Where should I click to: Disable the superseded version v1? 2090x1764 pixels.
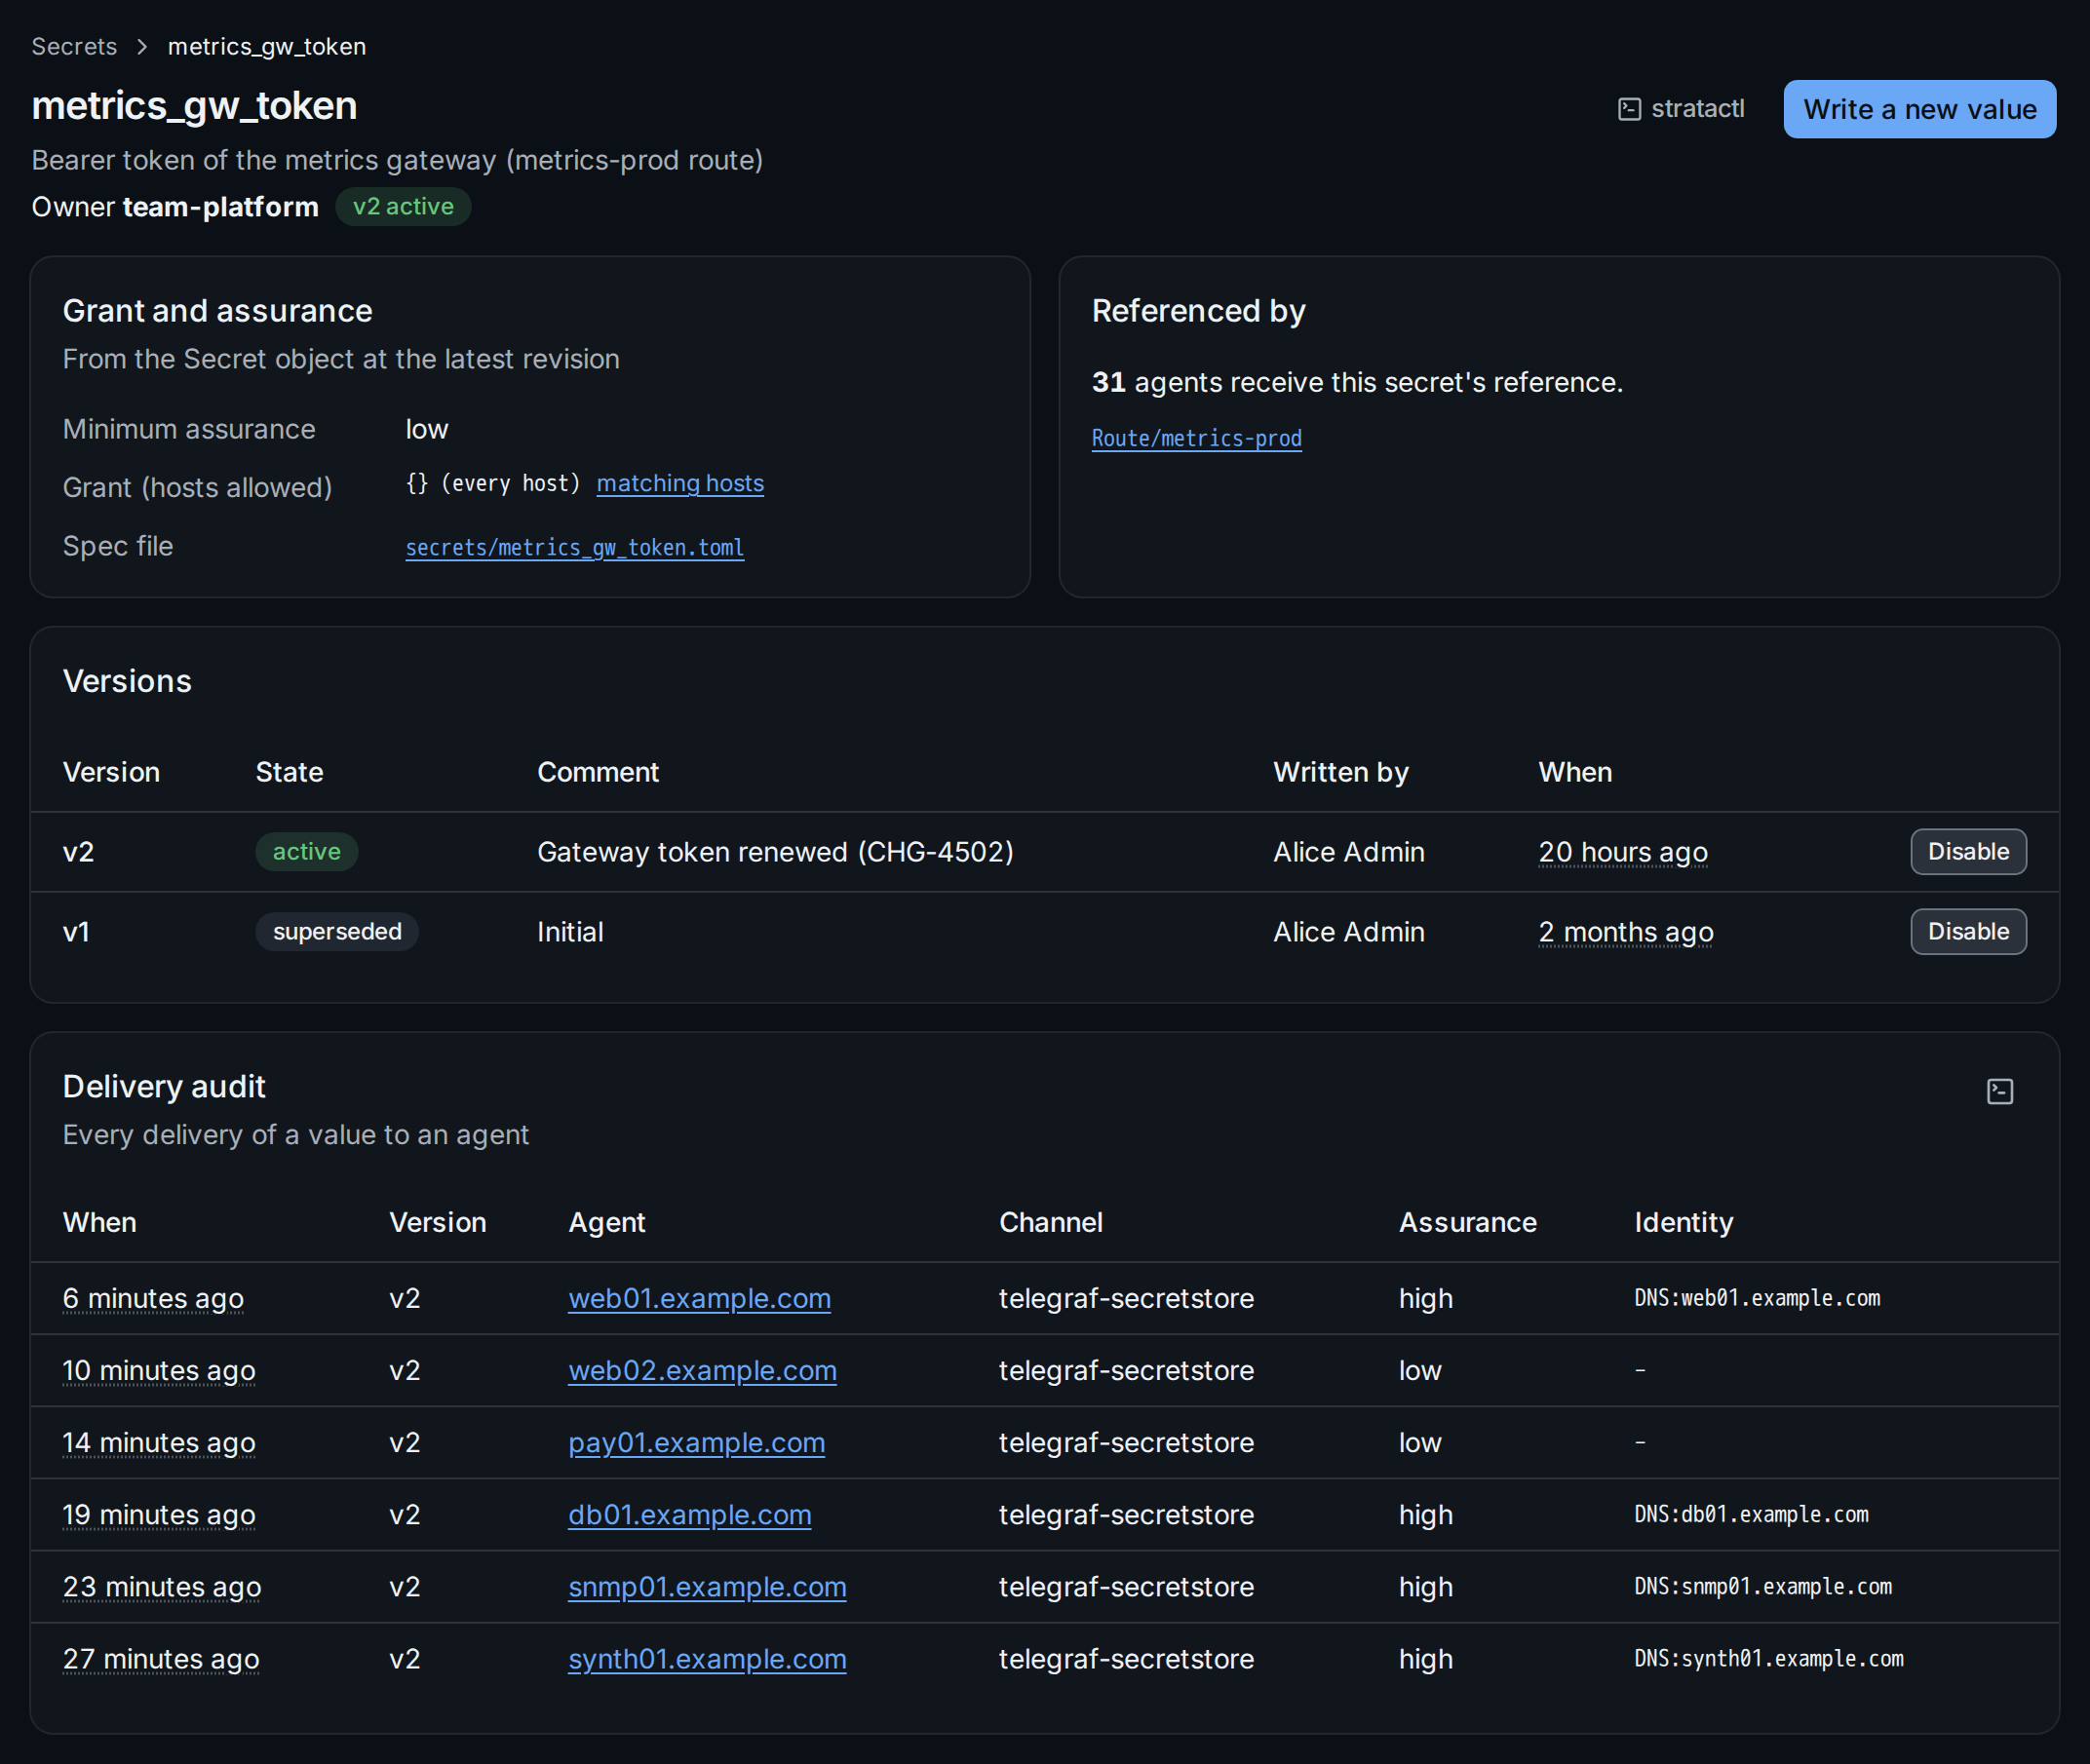[1967, 931]
